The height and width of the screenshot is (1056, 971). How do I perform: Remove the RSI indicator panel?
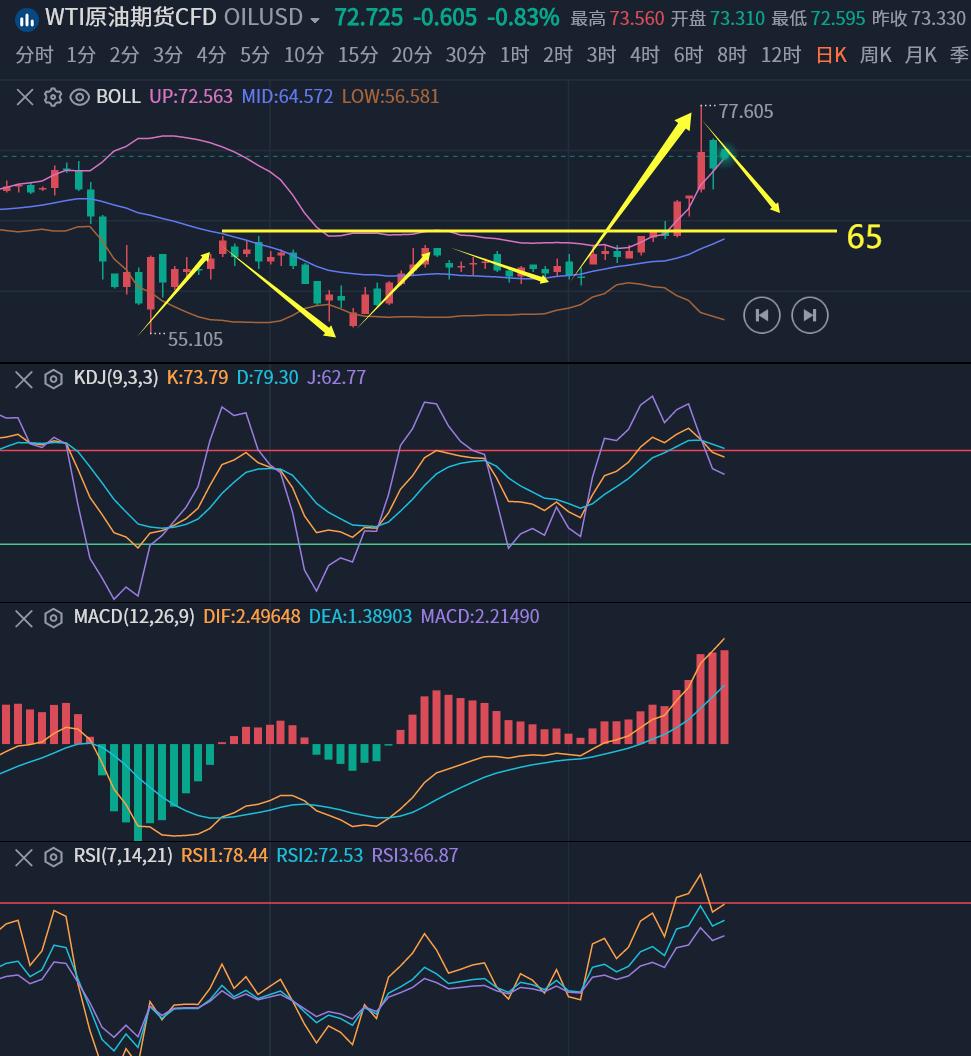click(x=25, y=856)
